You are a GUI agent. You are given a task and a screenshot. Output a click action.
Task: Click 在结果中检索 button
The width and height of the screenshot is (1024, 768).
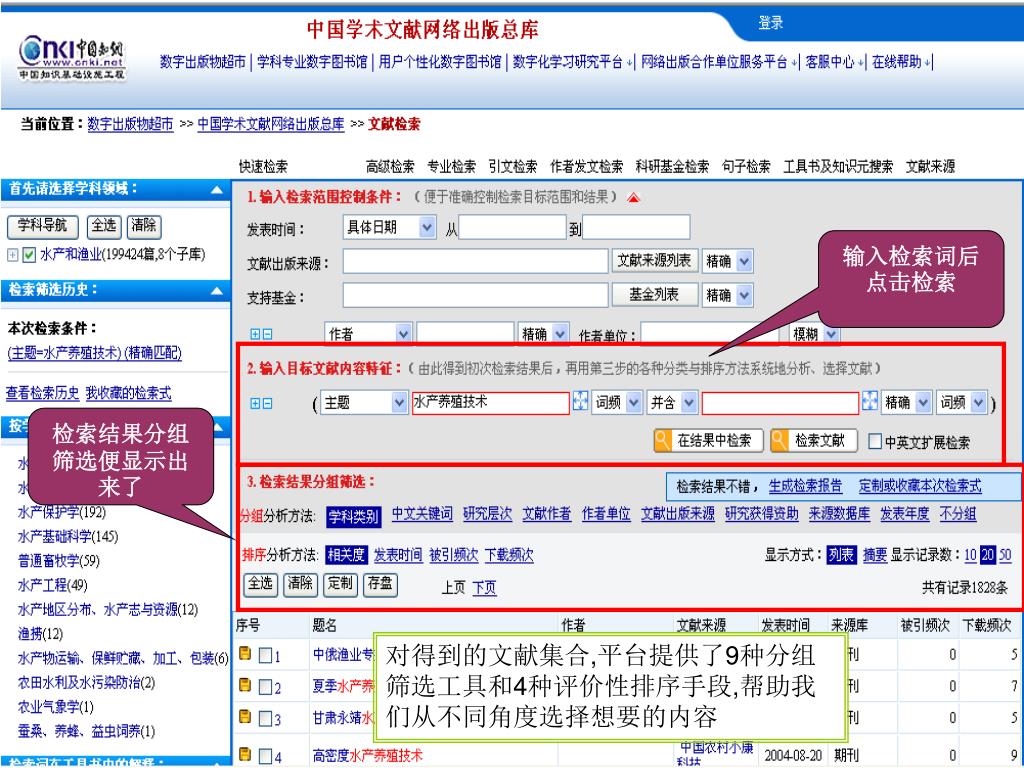[708, 441]
